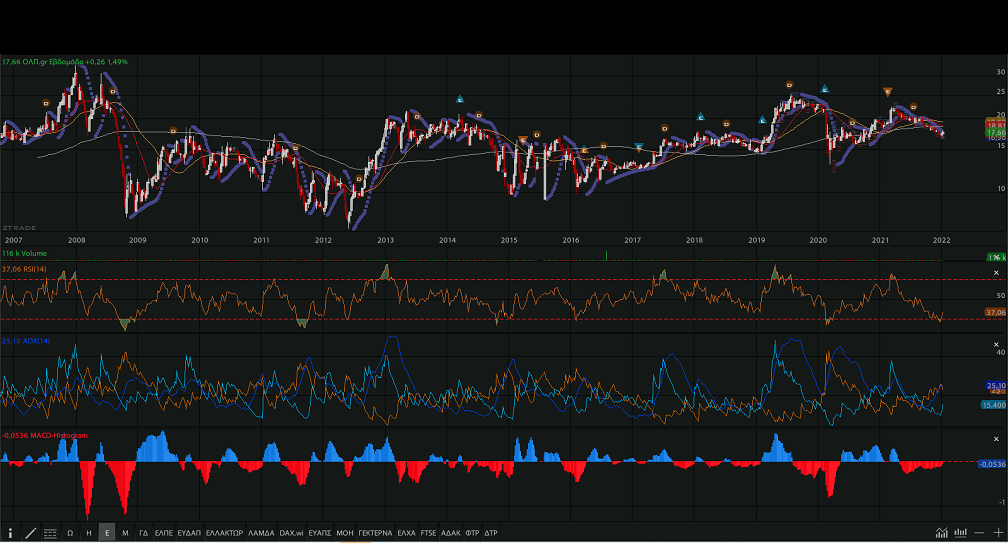Switch to daily H timeframe
The image size is (1008, 543).
[x=89, y=533]
